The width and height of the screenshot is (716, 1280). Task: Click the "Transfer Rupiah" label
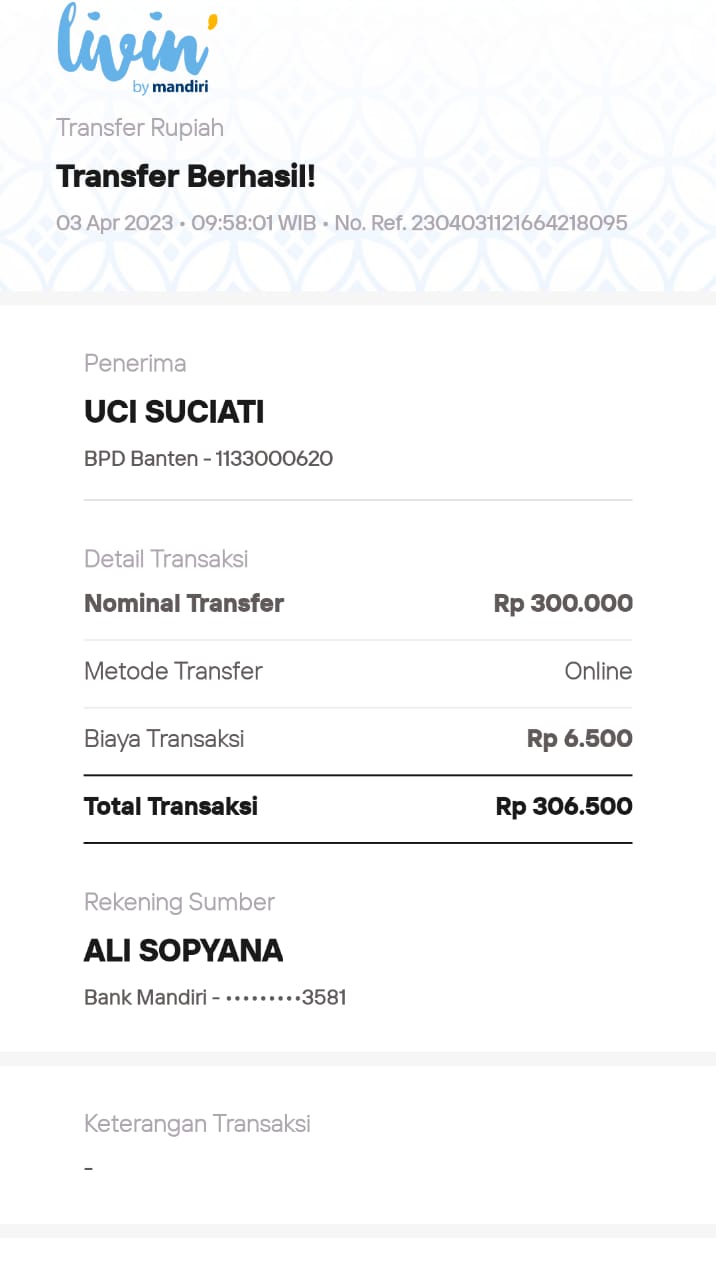tap(140, 128)
